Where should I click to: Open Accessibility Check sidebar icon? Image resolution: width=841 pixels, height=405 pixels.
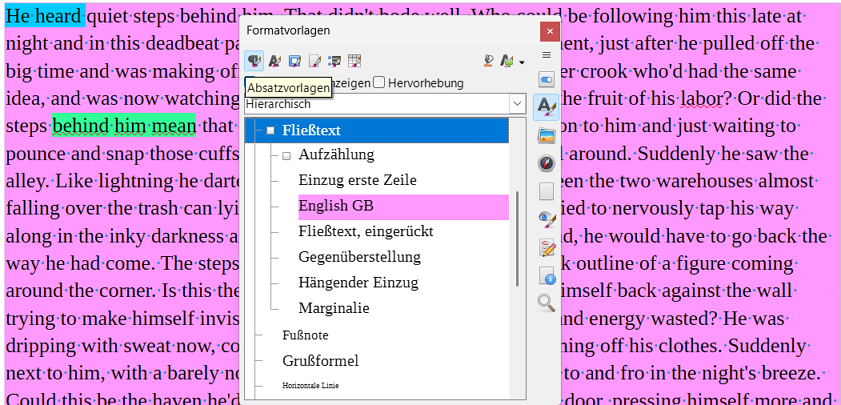coord(546,276)
